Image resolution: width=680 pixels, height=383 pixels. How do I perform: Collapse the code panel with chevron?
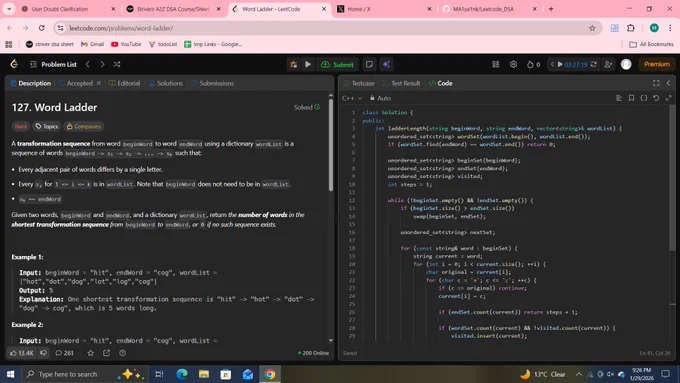[668, 83]
